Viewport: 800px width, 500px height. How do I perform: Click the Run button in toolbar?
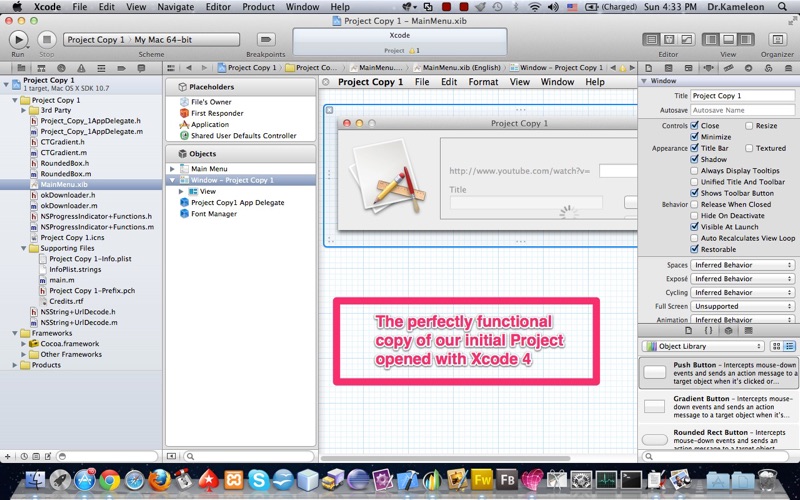pyautogui.click(x=18, y=39)
